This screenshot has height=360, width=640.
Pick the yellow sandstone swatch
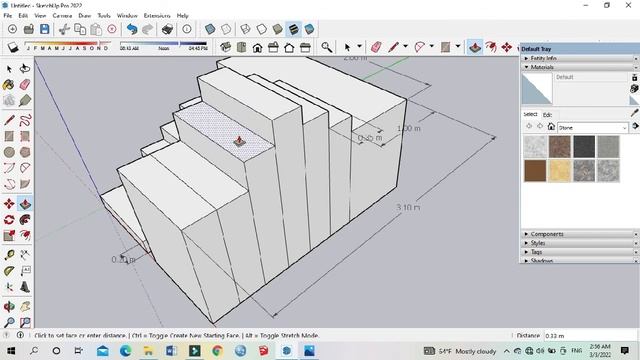pos(559,171)
